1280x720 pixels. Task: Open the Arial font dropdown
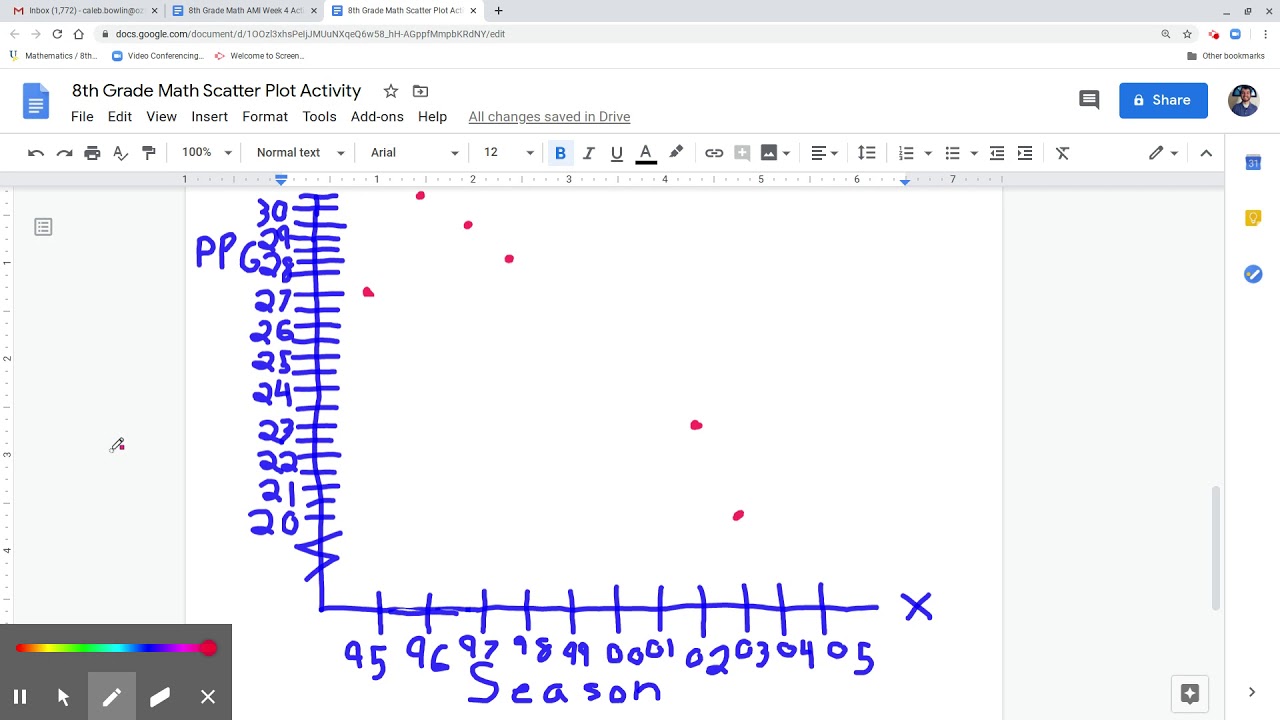pyautogui.click(x=414, y=153)
